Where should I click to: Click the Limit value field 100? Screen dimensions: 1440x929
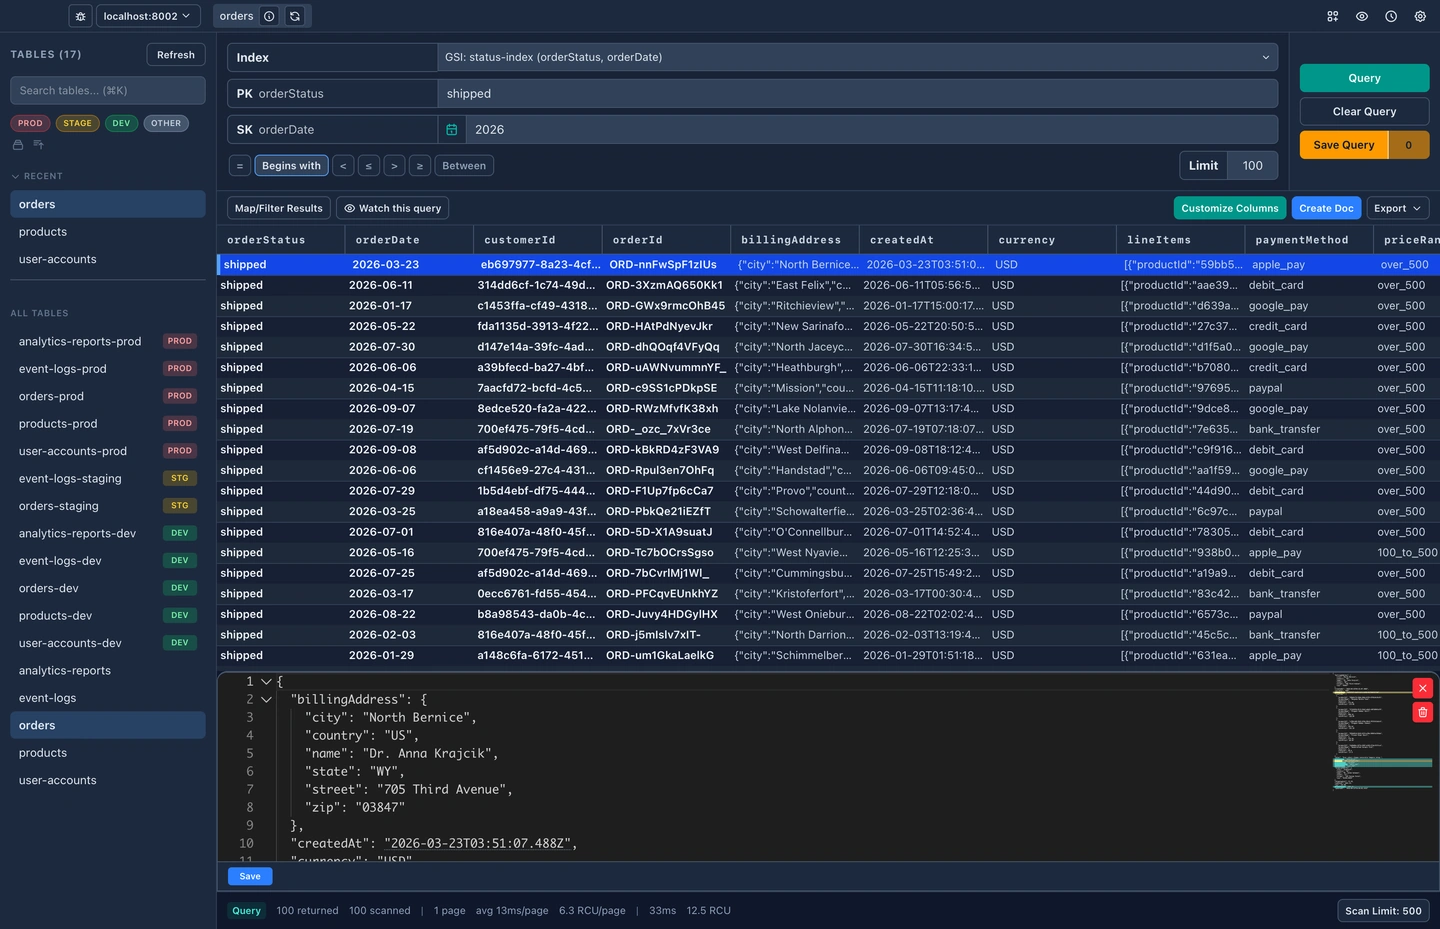click(x=1253, y=166)
